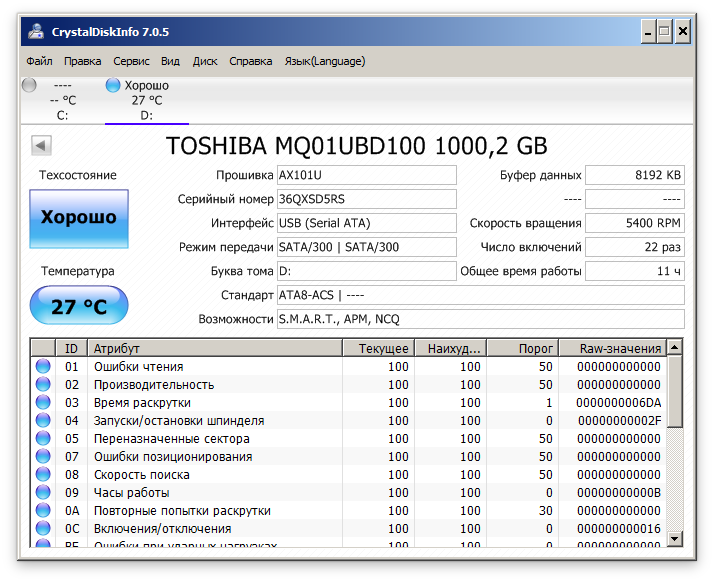Viewport: 714px width, 582px height.
Task: Click the Стандарт field ATA8-ACS
Action: (480, 295)
